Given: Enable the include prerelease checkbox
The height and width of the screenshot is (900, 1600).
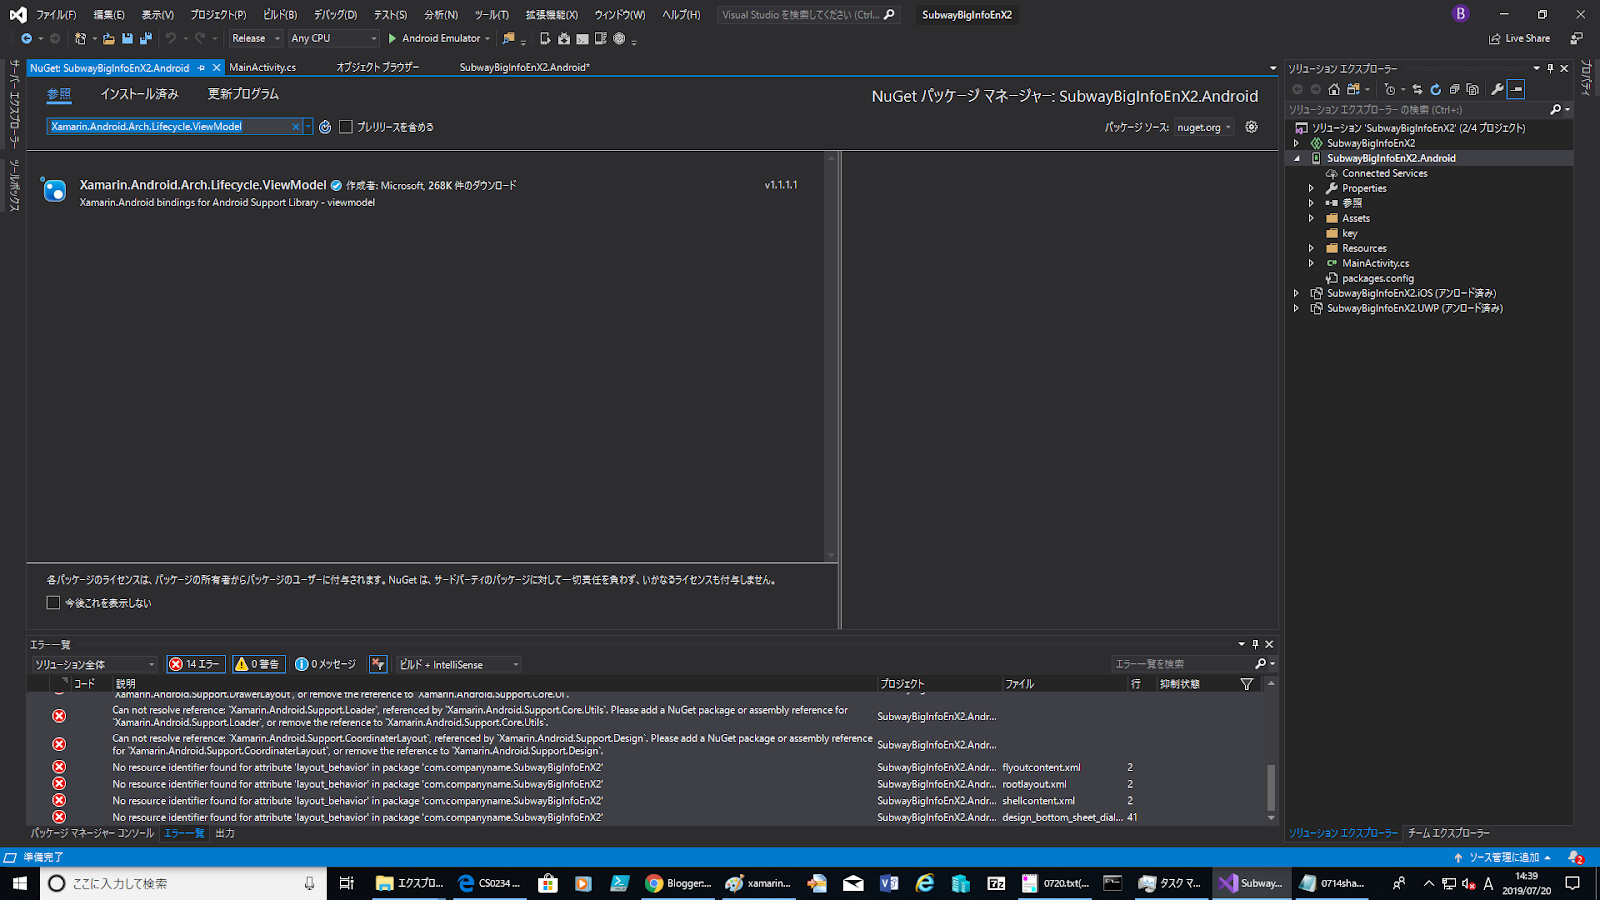Looking at the screenshot, I should pyautogui.click(x=346, y=127).
